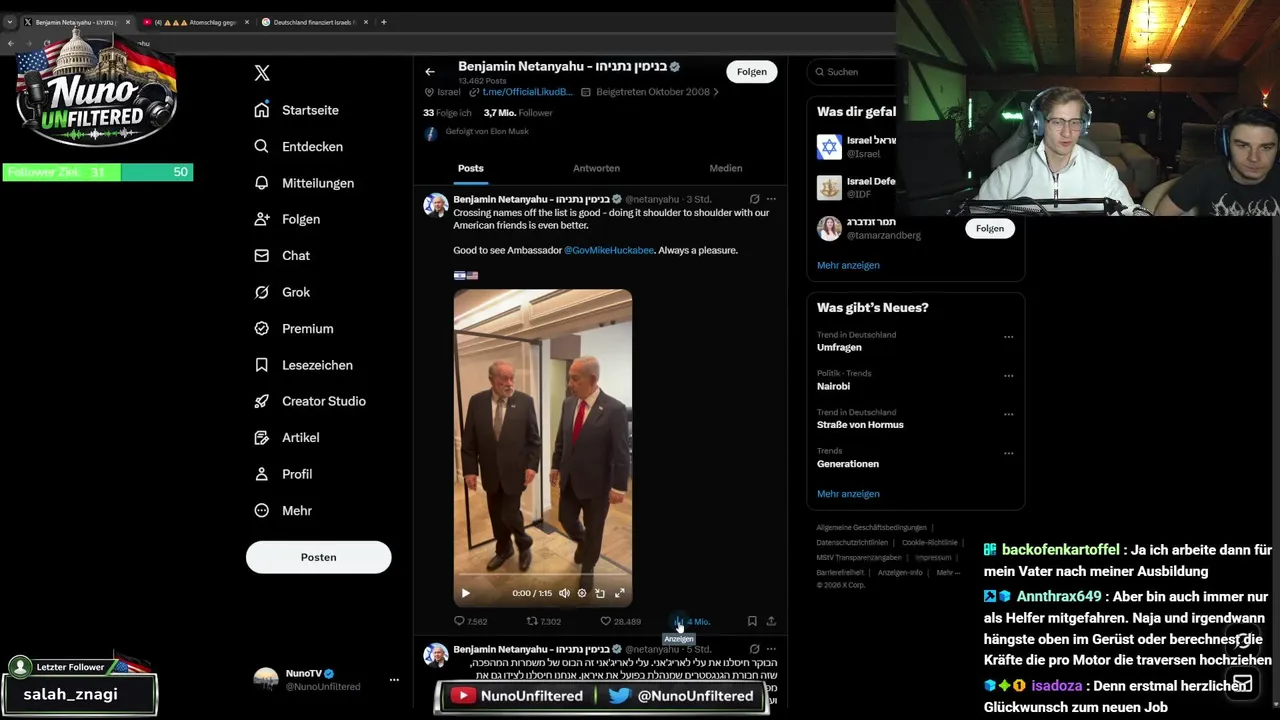This screenshot has height=720, width=1280.
Task: Open Profil in the sidebar
Action: point(283,474)
